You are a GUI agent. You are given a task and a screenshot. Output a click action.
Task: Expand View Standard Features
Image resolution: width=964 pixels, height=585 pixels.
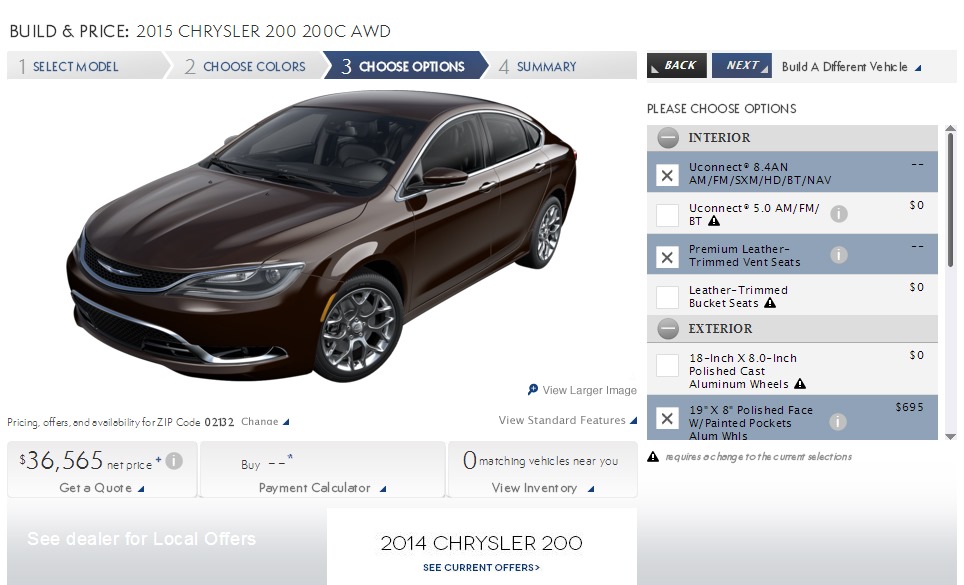tap(567, 420)
